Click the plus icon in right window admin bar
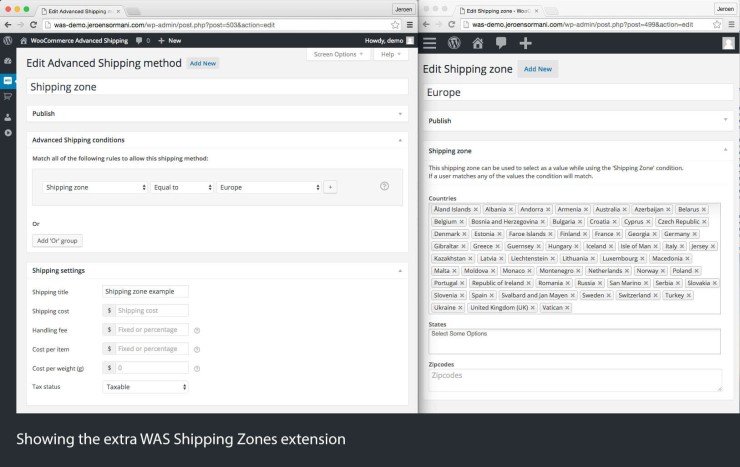Screen dimensions: 740x467 525,43
